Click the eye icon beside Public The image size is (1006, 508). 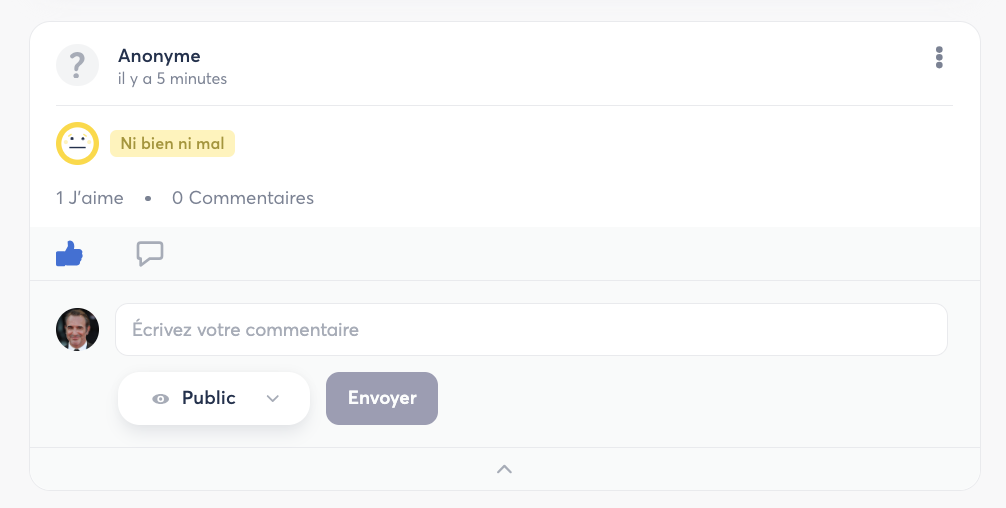(160, 399)
